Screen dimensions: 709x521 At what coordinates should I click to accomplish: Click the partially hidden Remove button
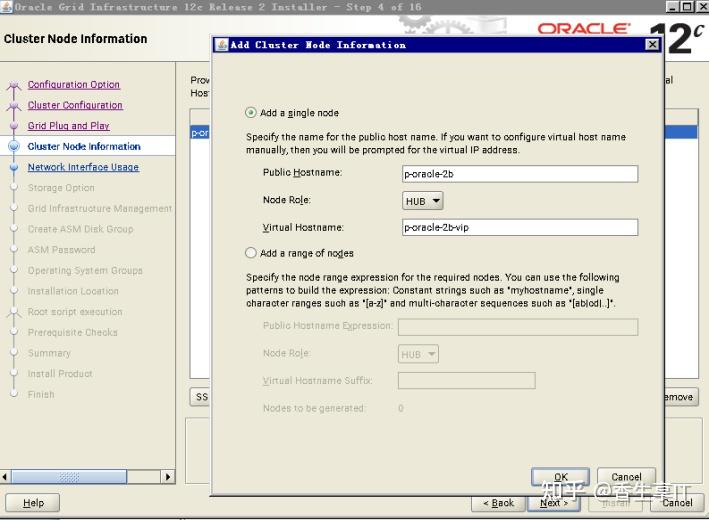tap(681, 397)
